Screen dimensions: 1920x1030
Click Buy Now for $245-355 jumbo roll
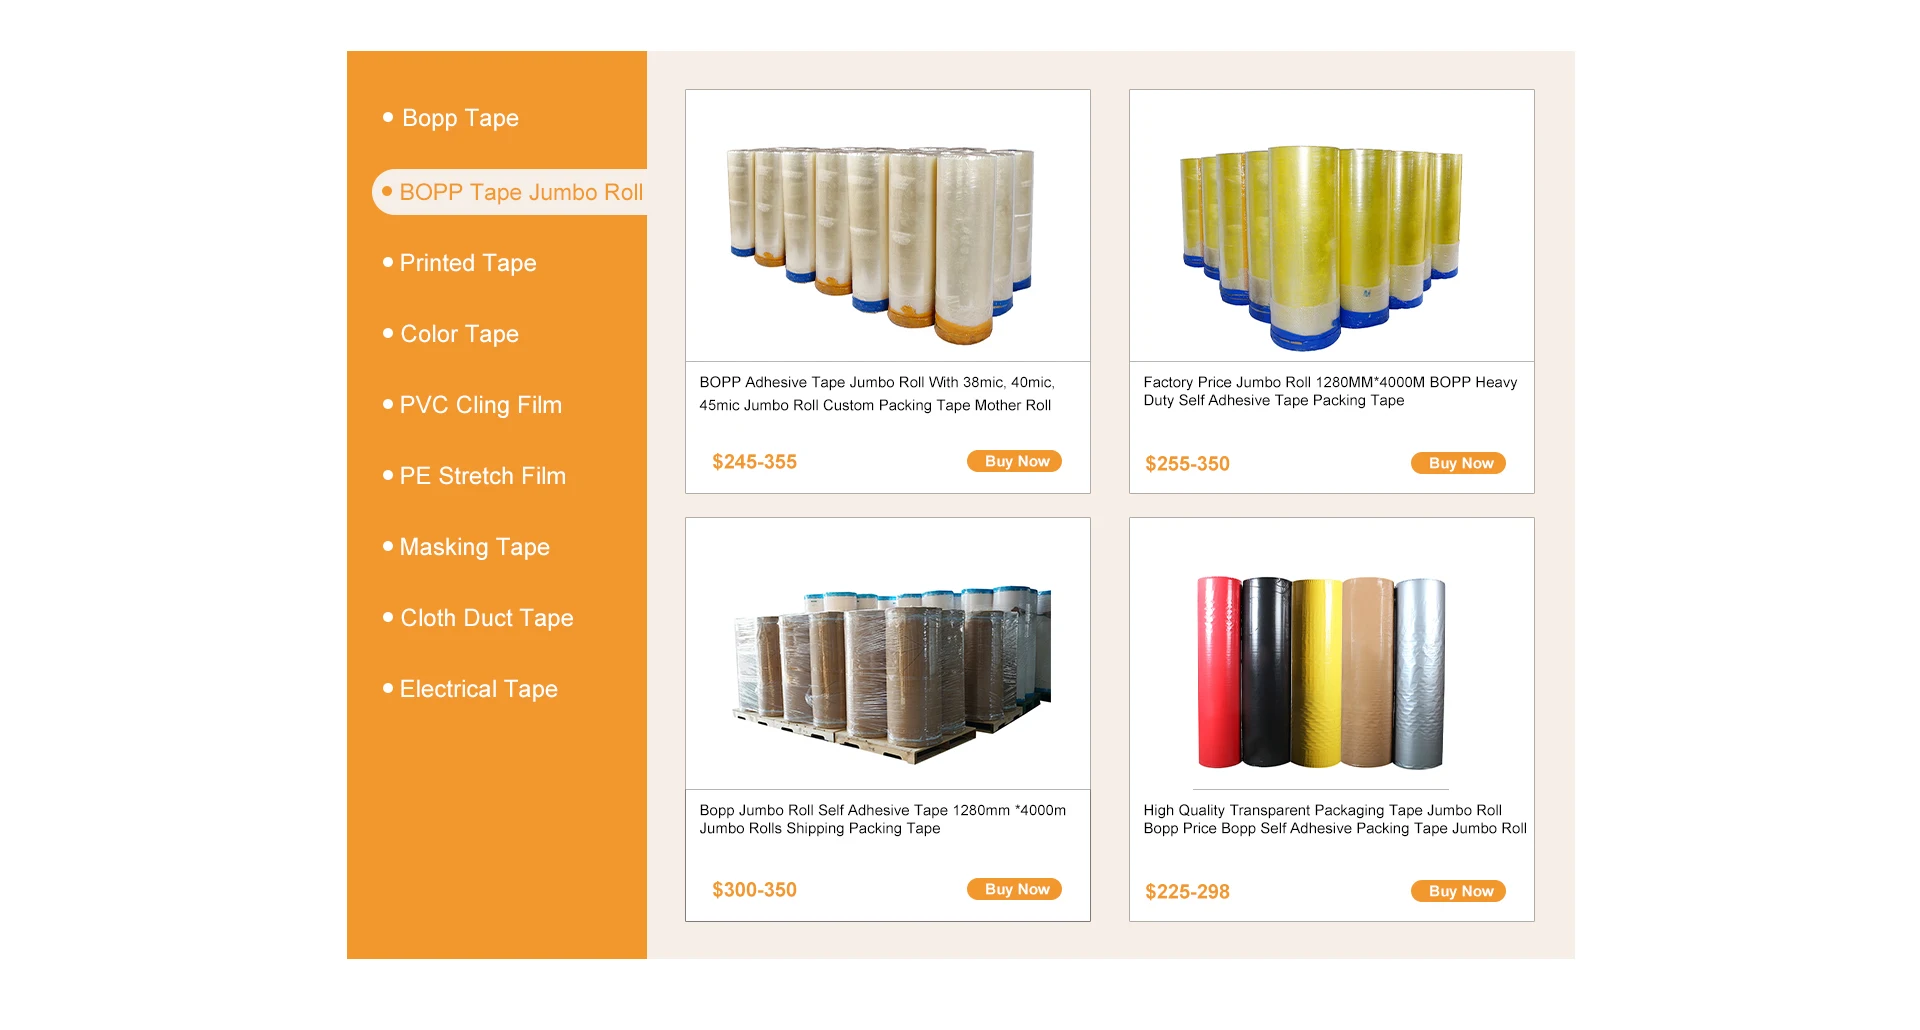(x=1014, y=461)
